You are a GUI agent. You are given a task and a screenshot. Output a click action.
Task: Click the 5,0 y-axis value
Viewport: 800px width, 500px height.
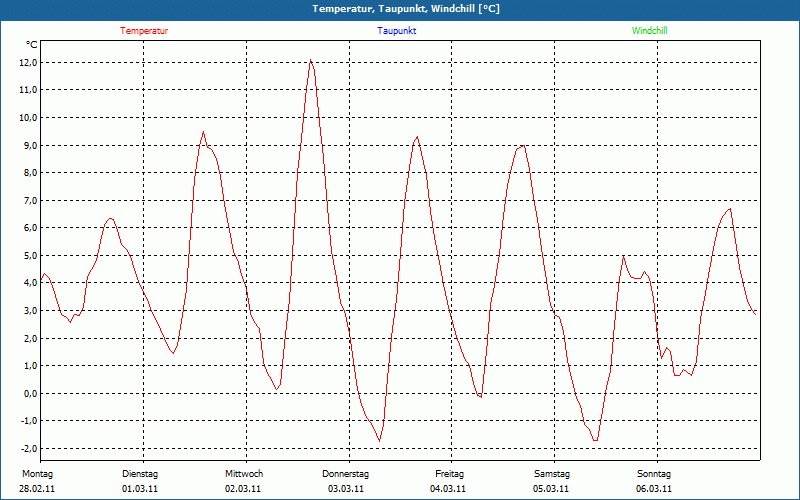click(x=30, y=255)
